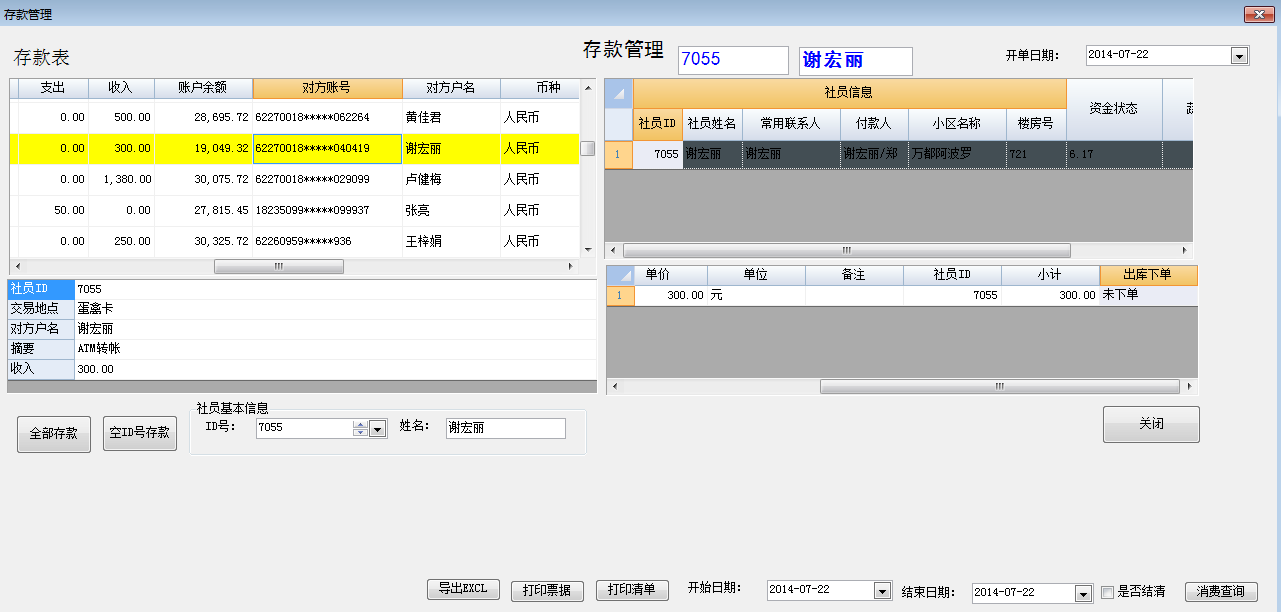Screen dimensions: 1281x612
Task: Click the 小区名称 column header
Action: click(957, 123)
